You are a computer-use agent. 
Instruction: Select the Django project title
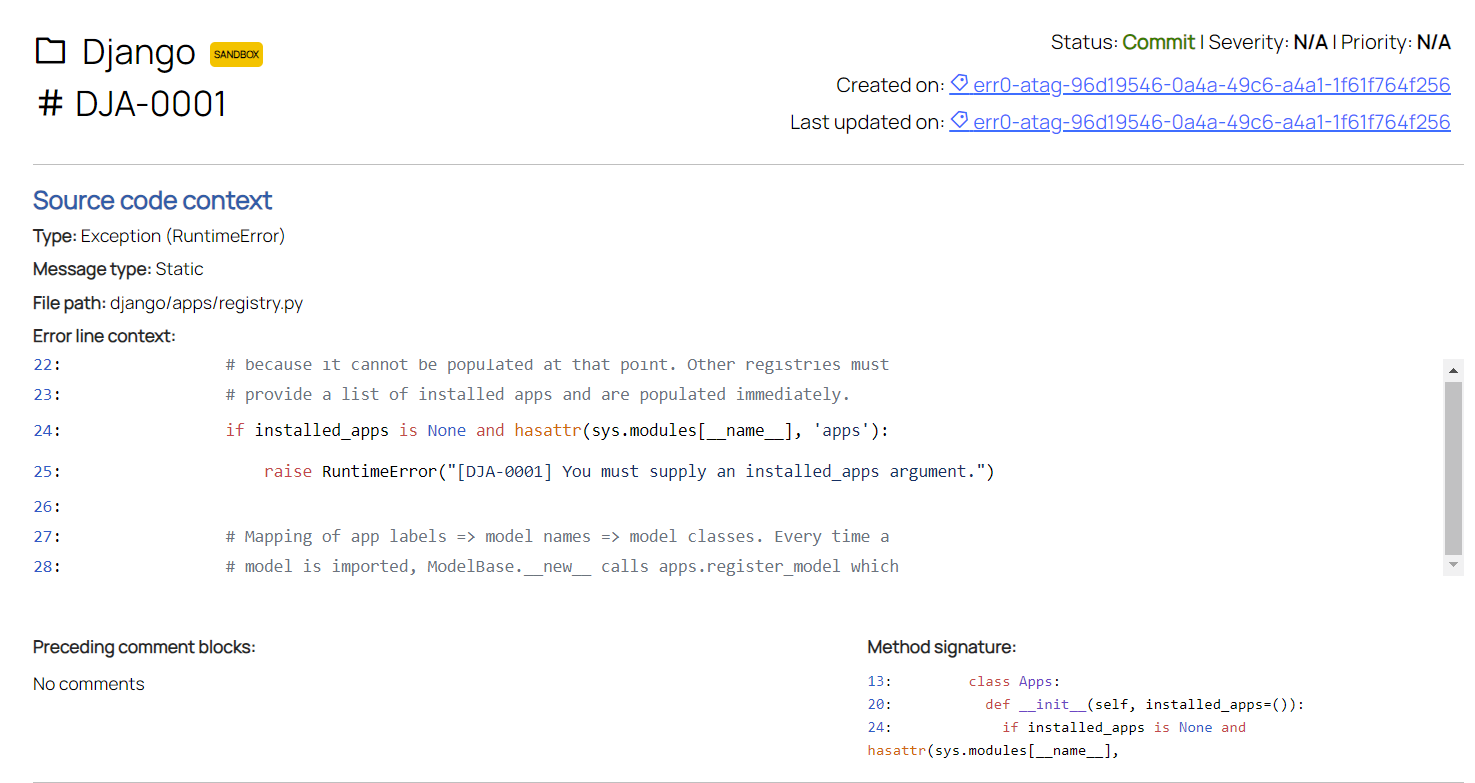[138, 51]
